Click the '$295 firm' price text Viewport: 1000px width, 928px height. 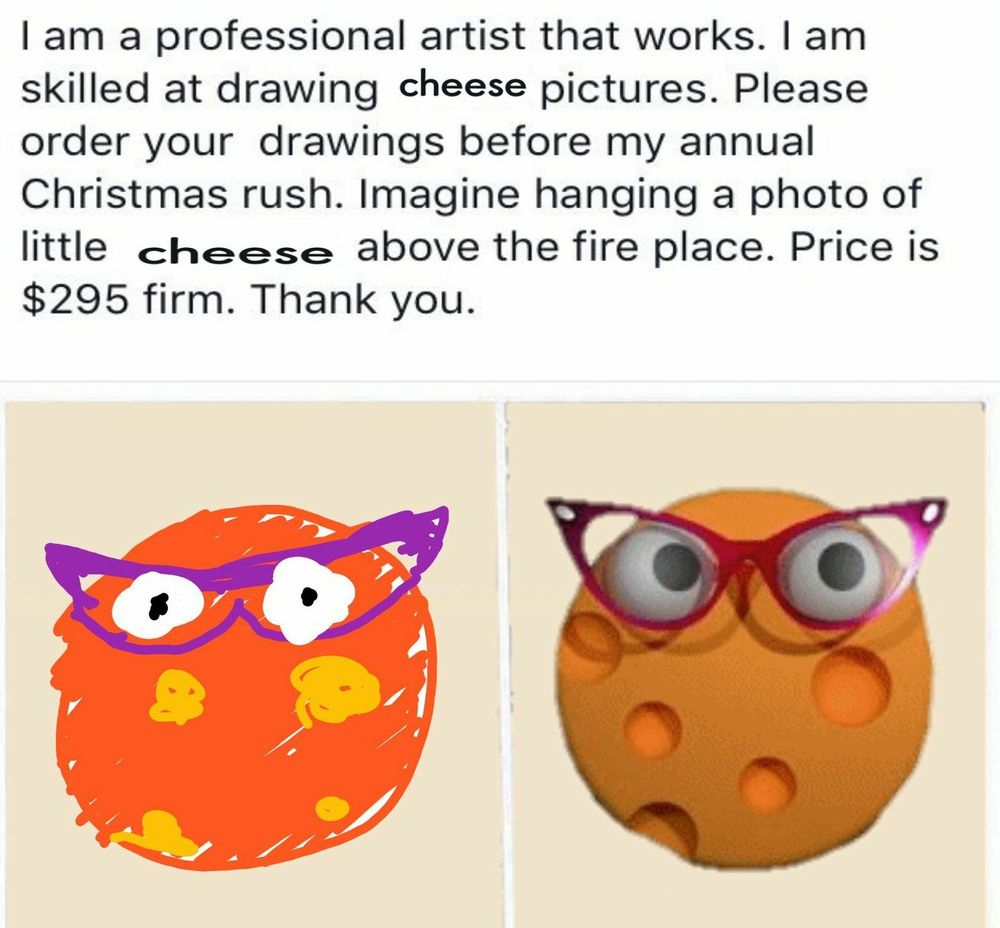click(124, 298)
